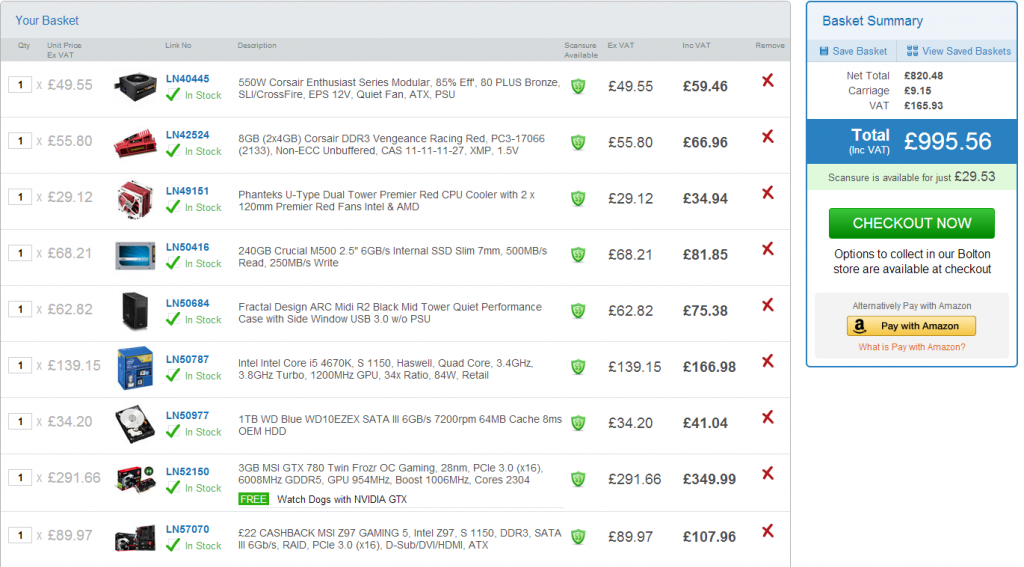Remove the MSI Z97 GAMING 5 item
The image size is (1024, 567).
point(768,532)
